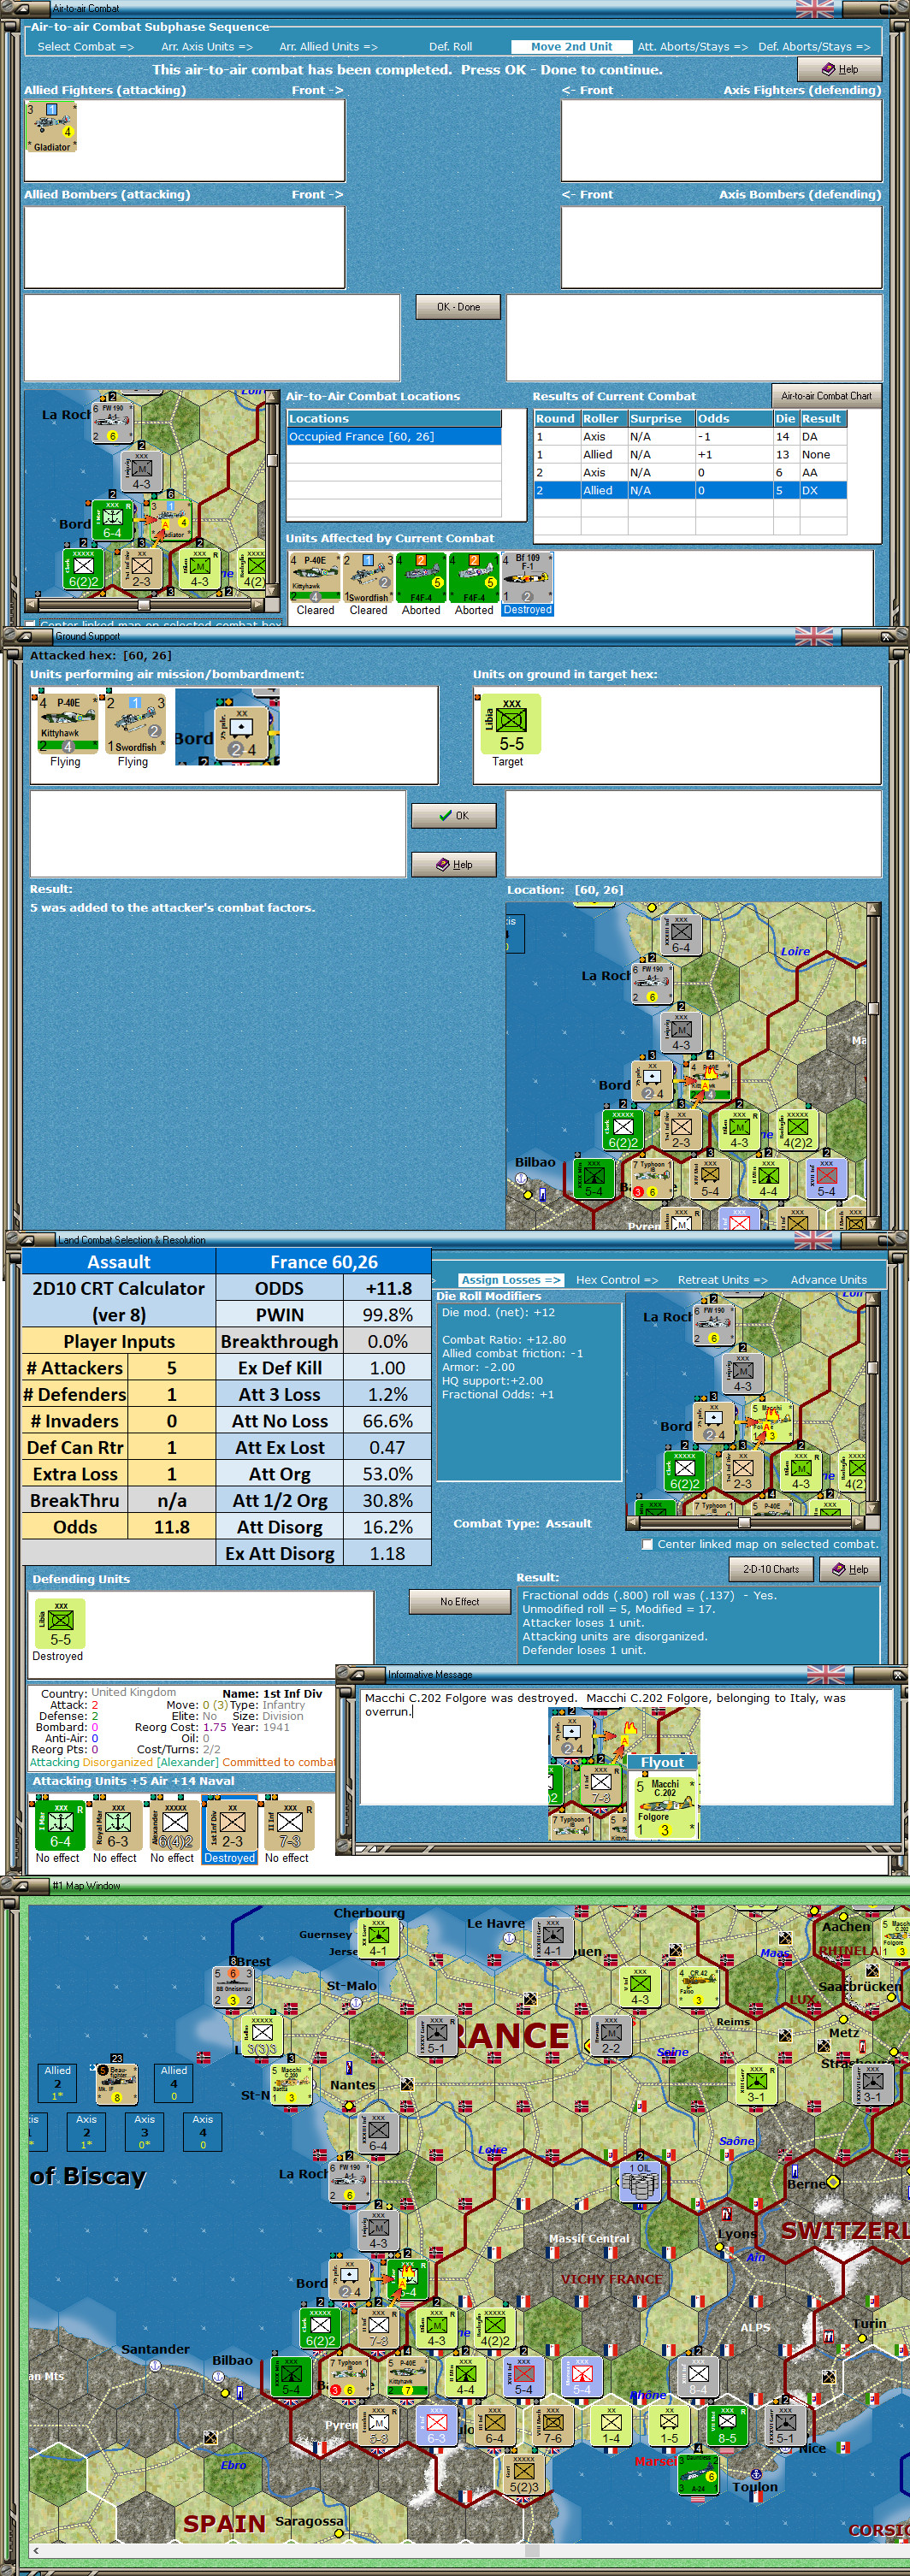The width and height of the screenshot is (910, 2576).
Task: Select Hex Control step in Land Combat
Action: coord(617,1280)
